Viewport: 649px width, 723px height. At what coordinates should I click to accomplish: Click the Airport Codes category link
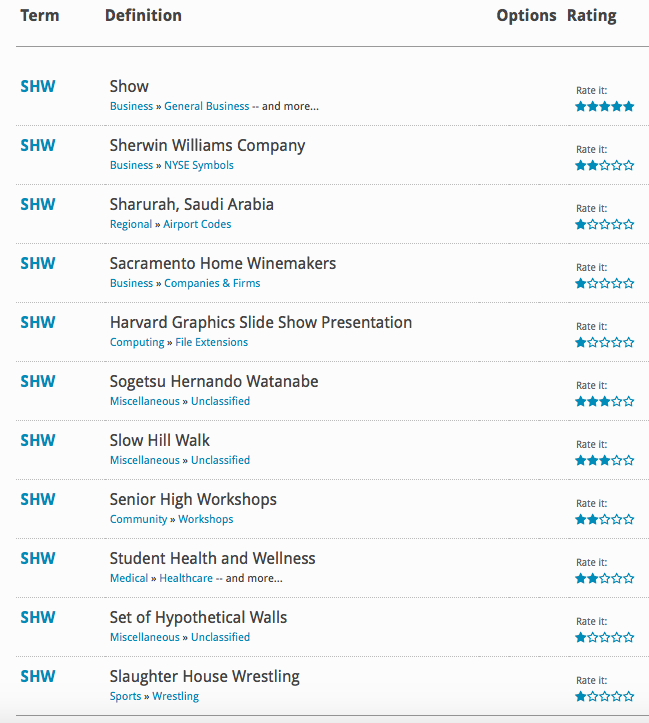point(197,225)
